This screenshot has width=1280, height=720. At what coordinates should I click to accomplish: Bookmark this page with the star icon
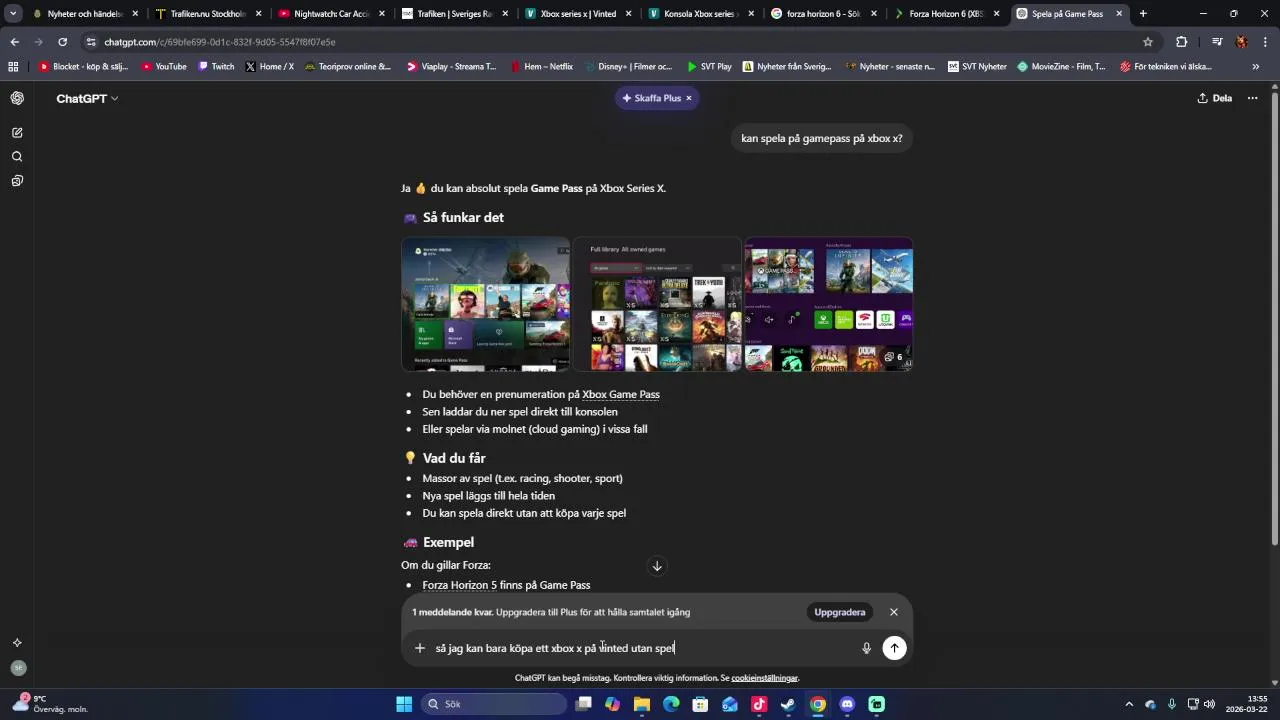1148,42
